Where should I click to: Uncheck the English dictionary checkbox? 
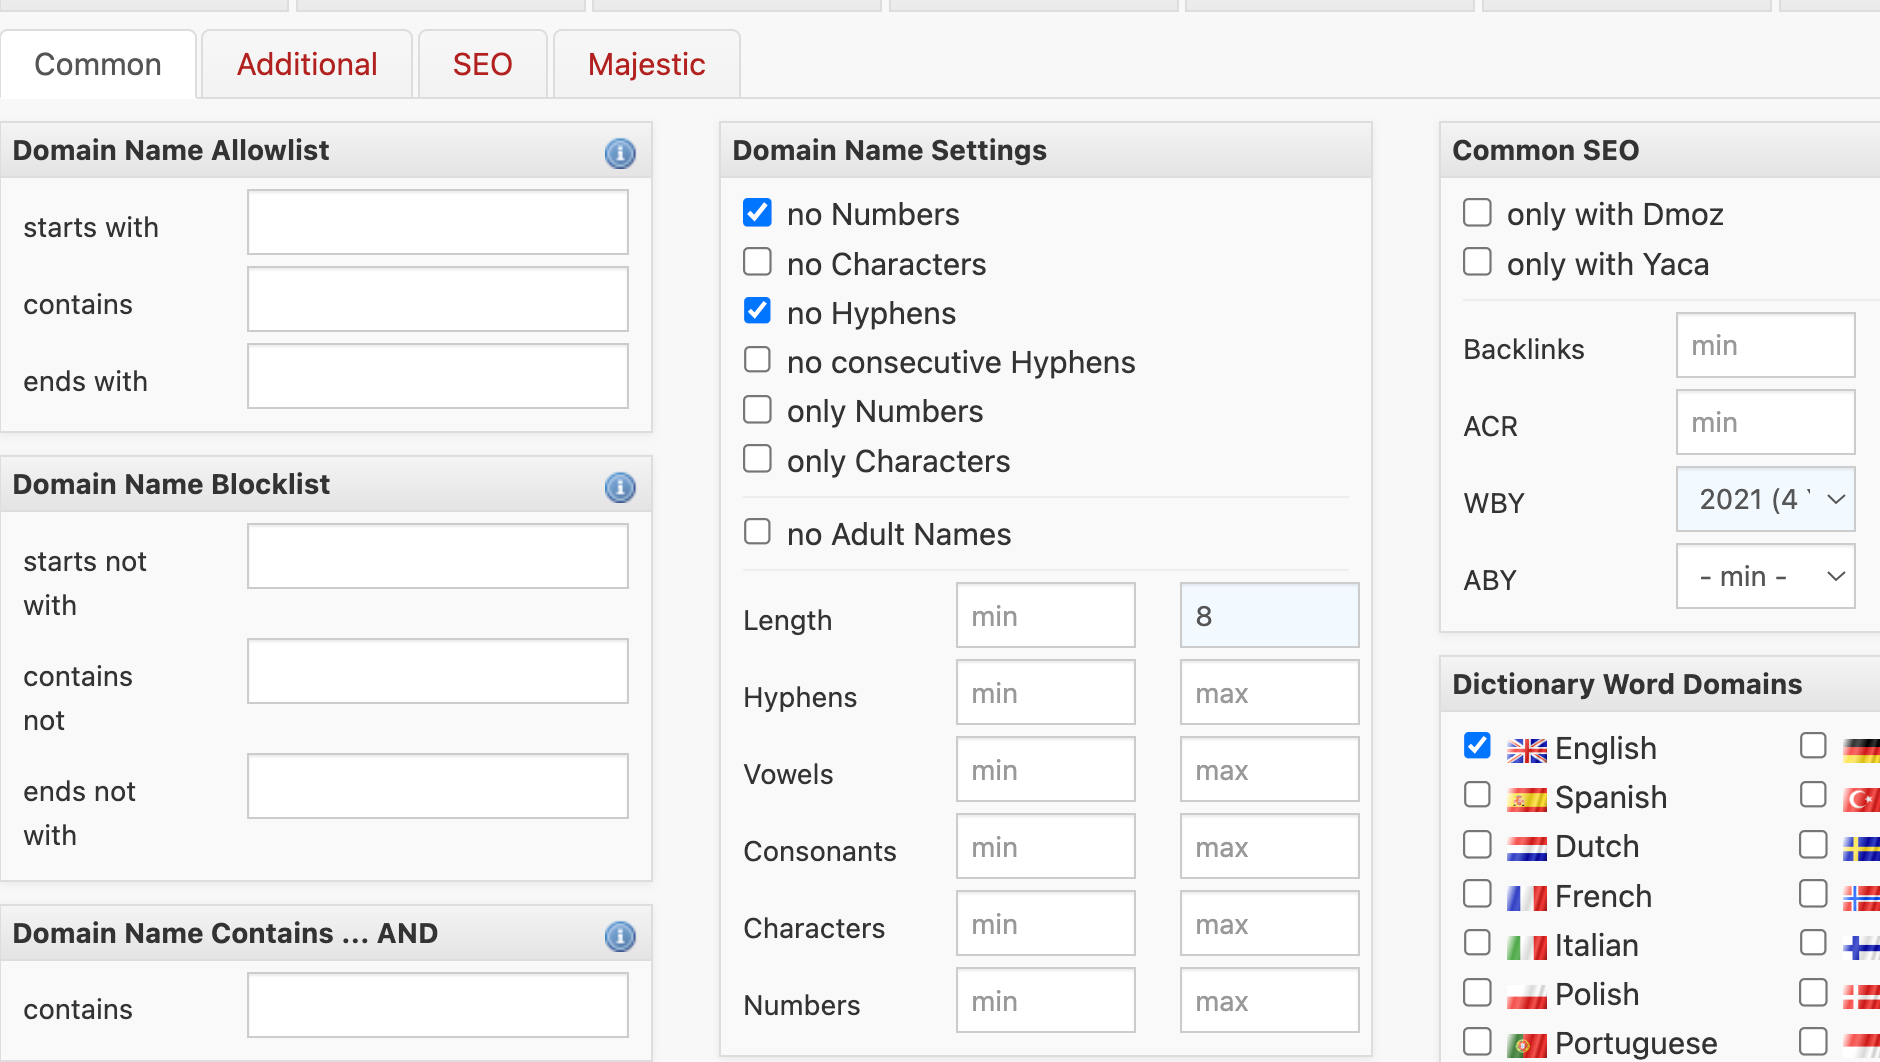point(1477,746)
